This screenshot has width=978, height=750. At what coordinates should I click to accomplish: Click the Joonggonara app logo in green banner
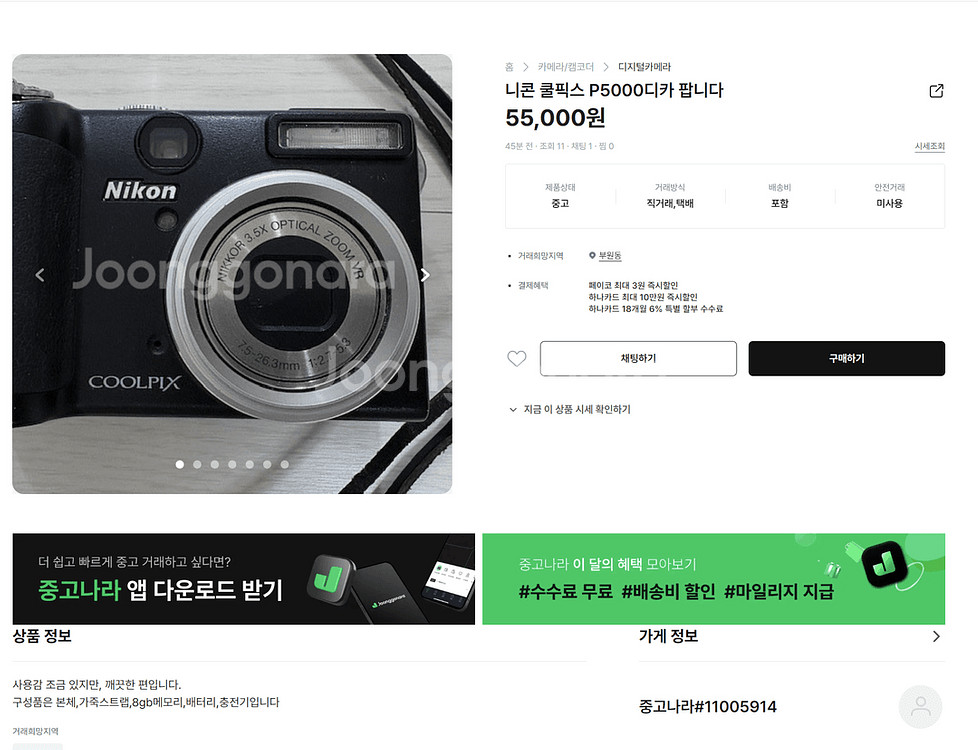coord(884,564)
